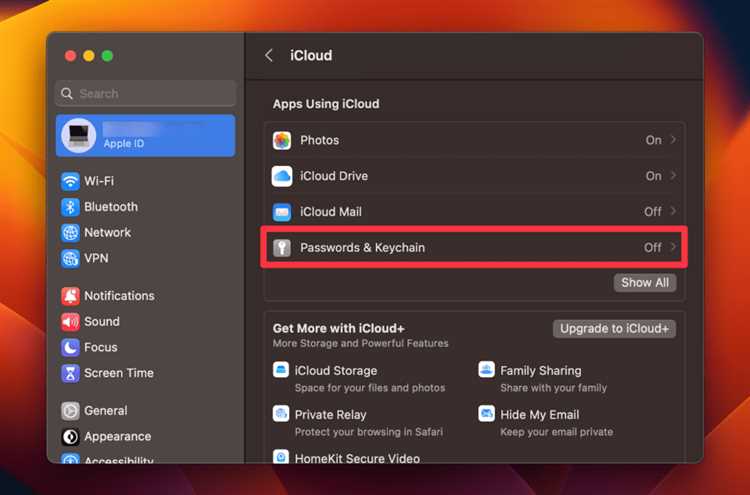
Task: Click the Passwords & Keychain key icon
Action: 282,248
